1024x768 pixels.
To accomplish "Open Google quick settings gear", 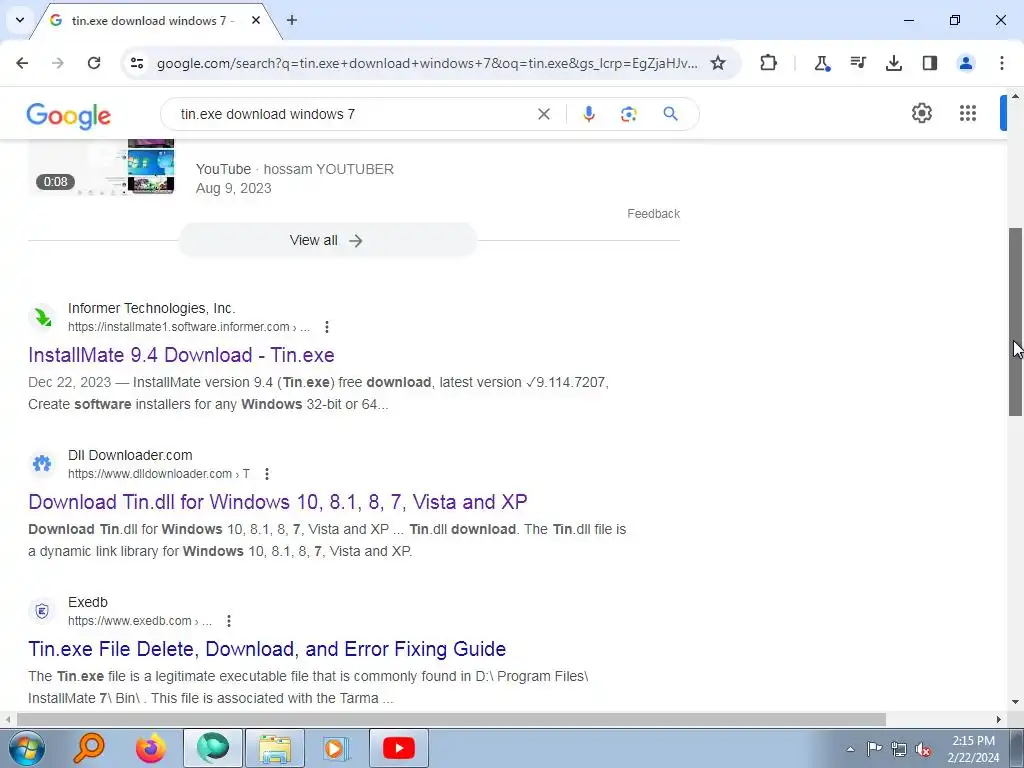I will (921, 113).
